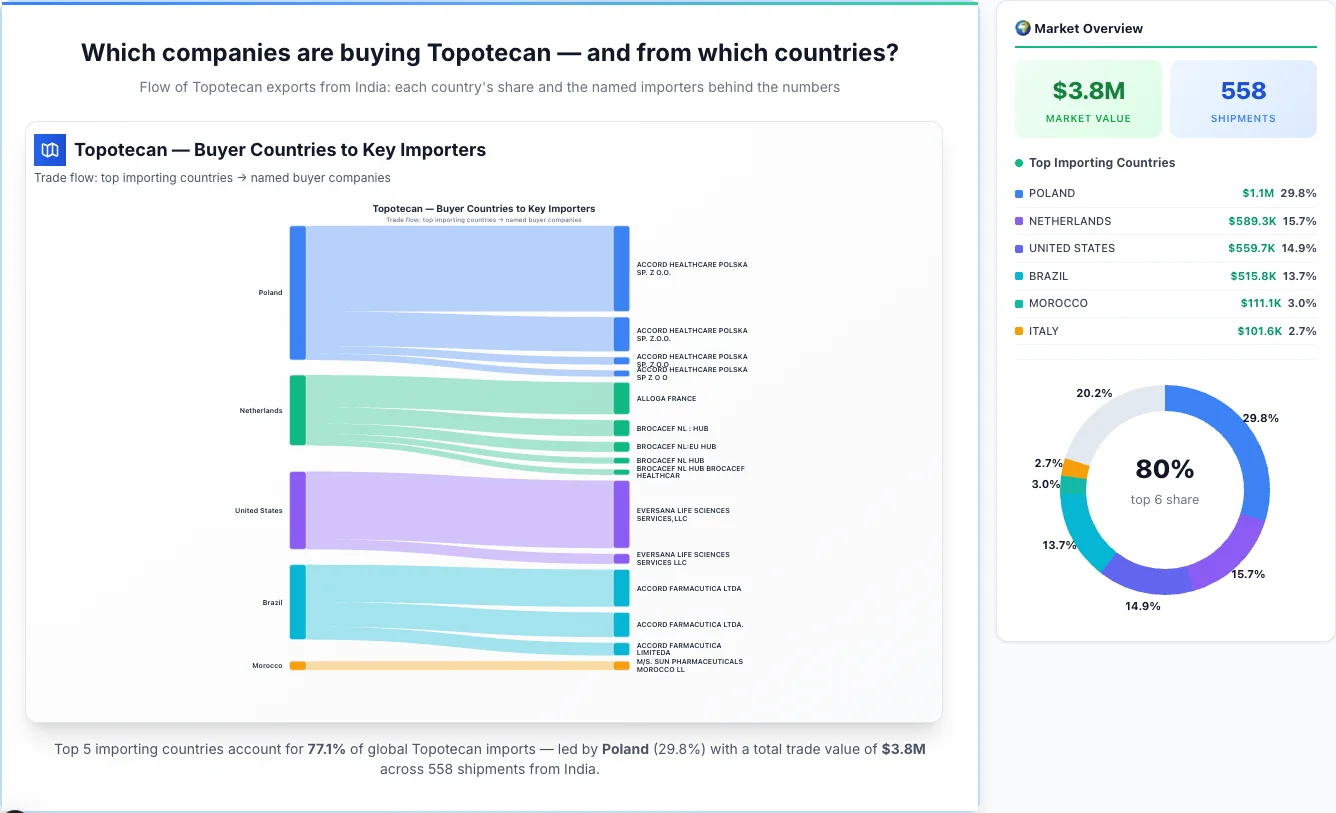Select the Netherlands node bar in the flow chart
The height and width of the screenshot is (813, 1336).
(x=296, y=410)
